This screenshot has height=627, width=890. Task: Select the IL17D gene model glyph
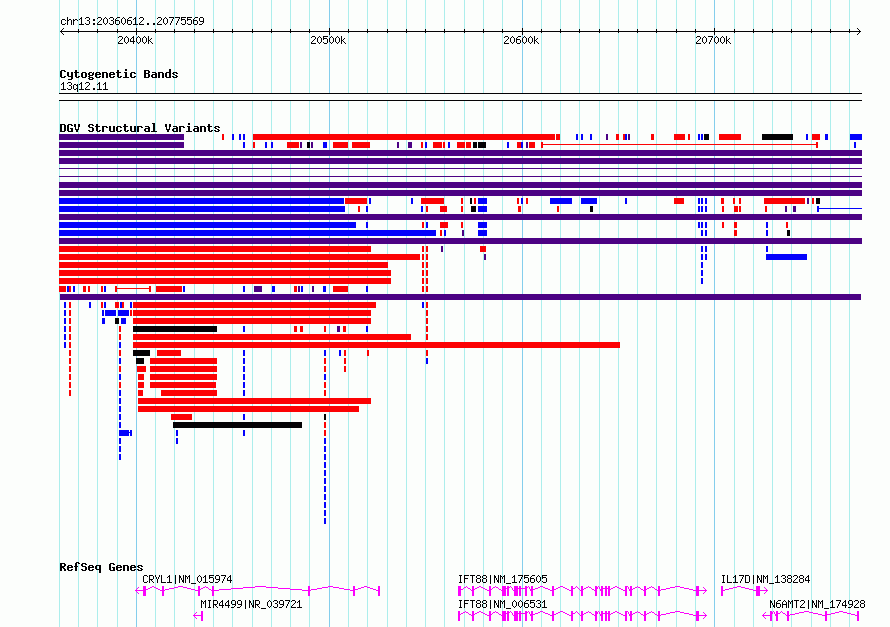tap(744, 591)
